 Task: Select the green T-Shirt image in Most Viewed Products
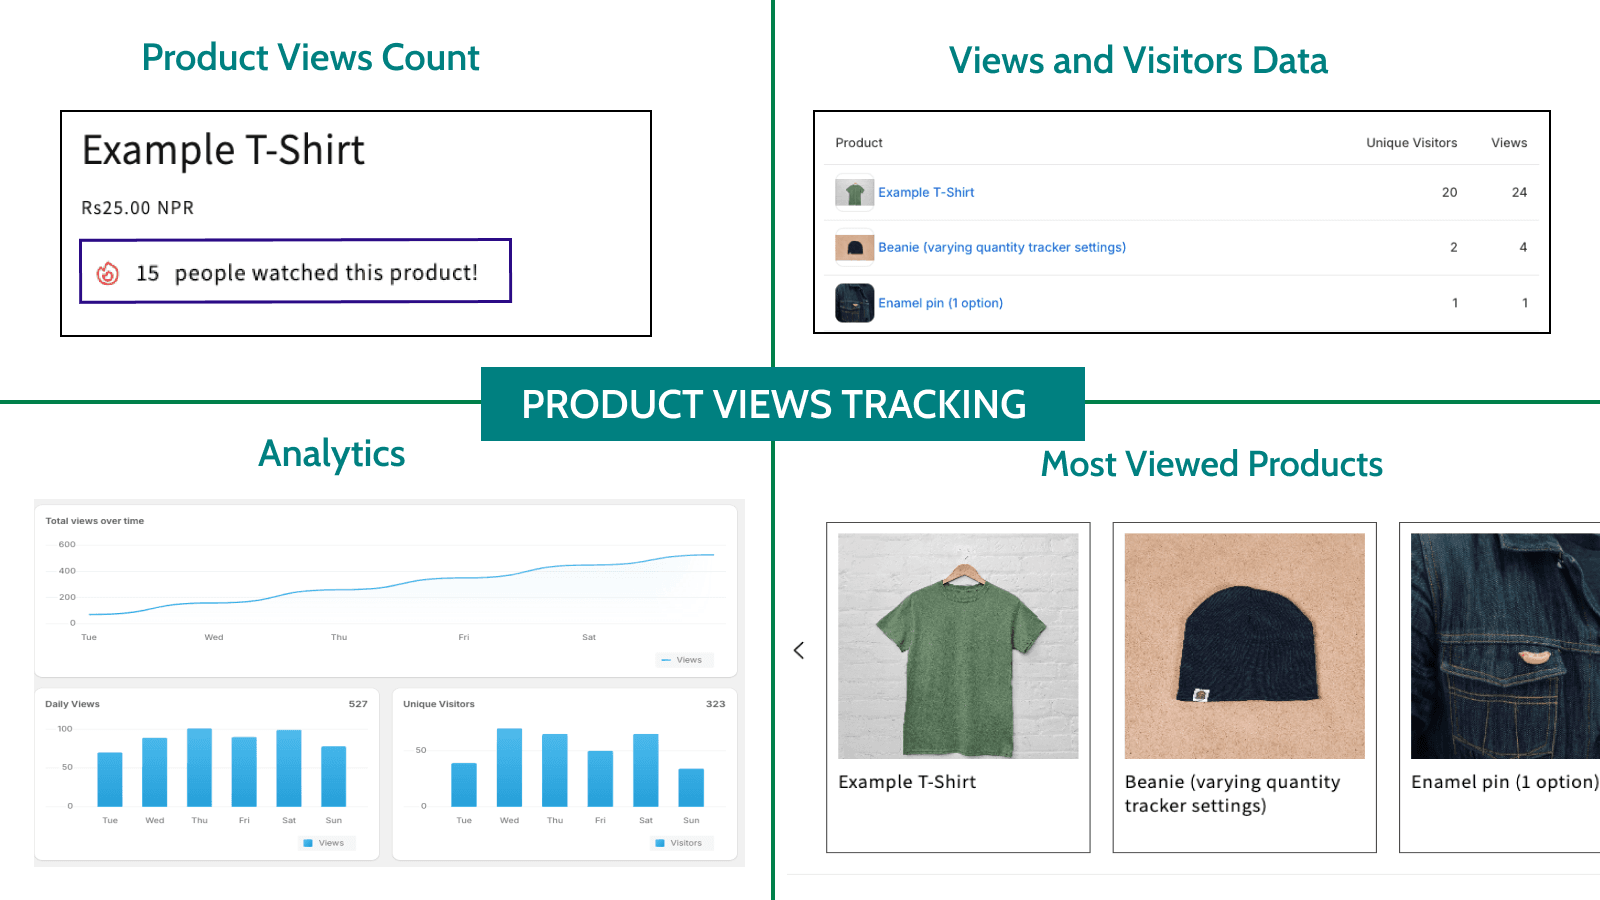click(x=957, y=648)
